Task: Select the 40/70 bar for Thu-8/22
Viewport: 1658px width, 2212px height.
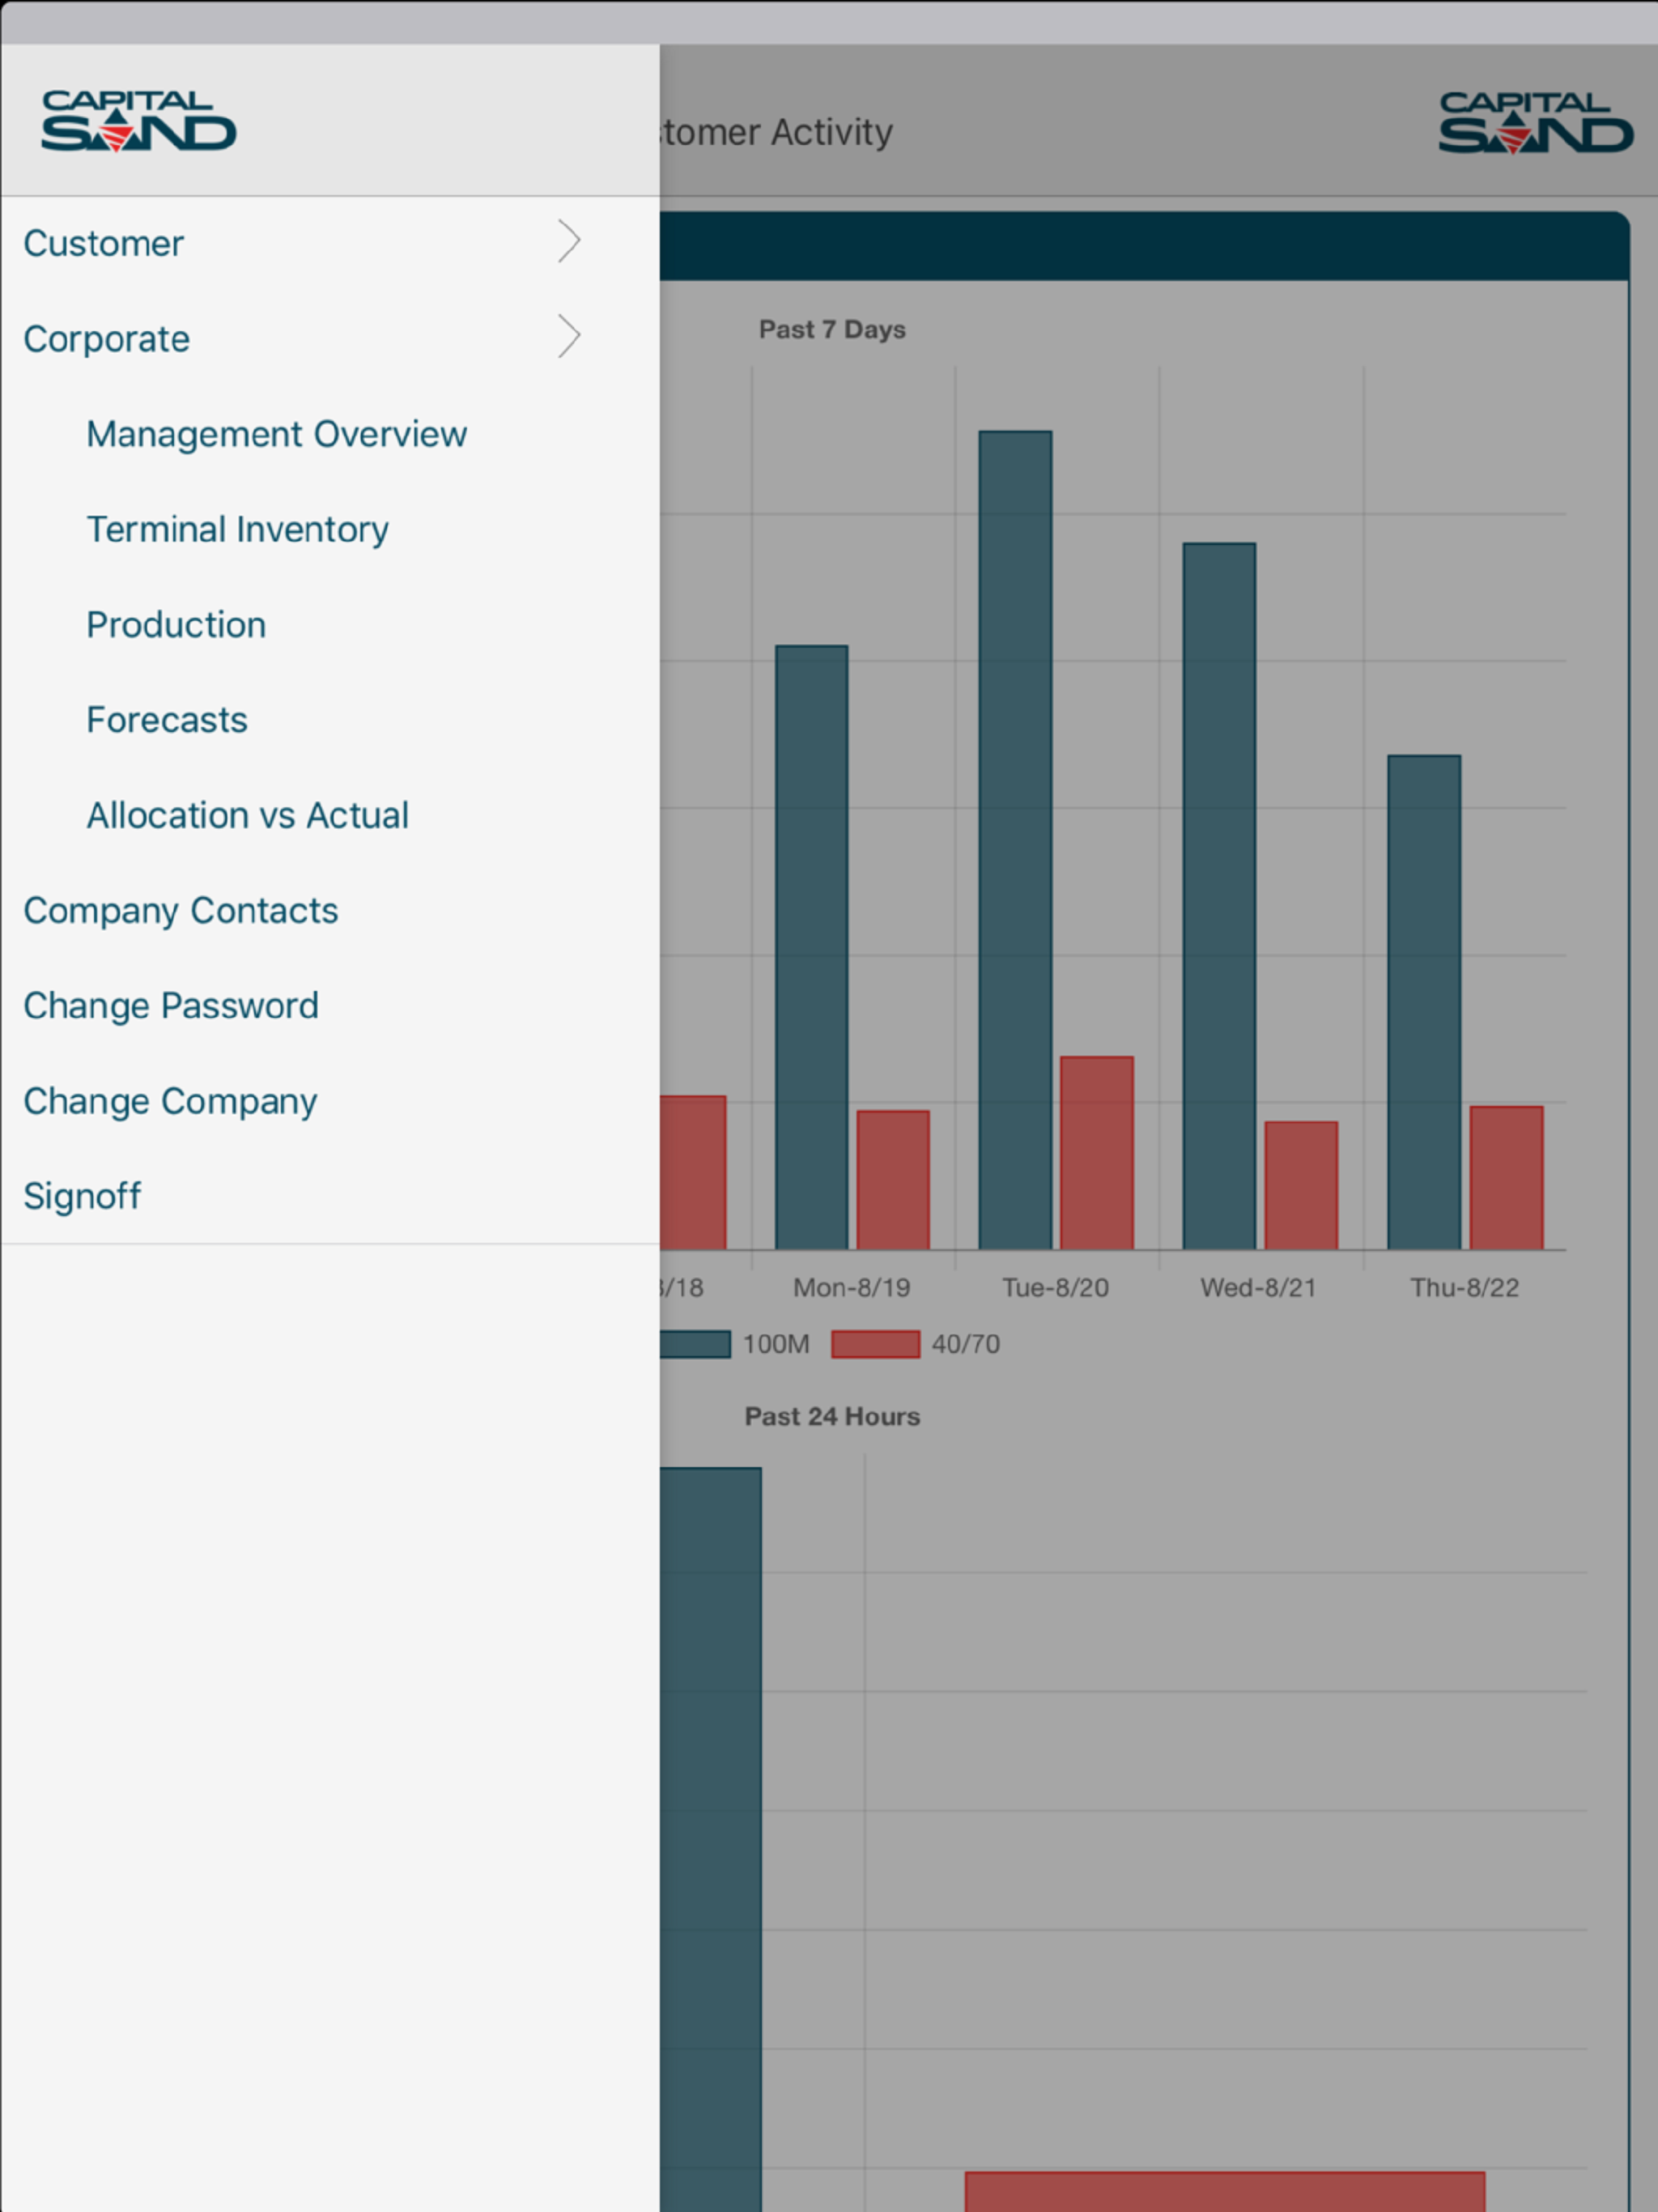Action: tap(1507, 1178)
